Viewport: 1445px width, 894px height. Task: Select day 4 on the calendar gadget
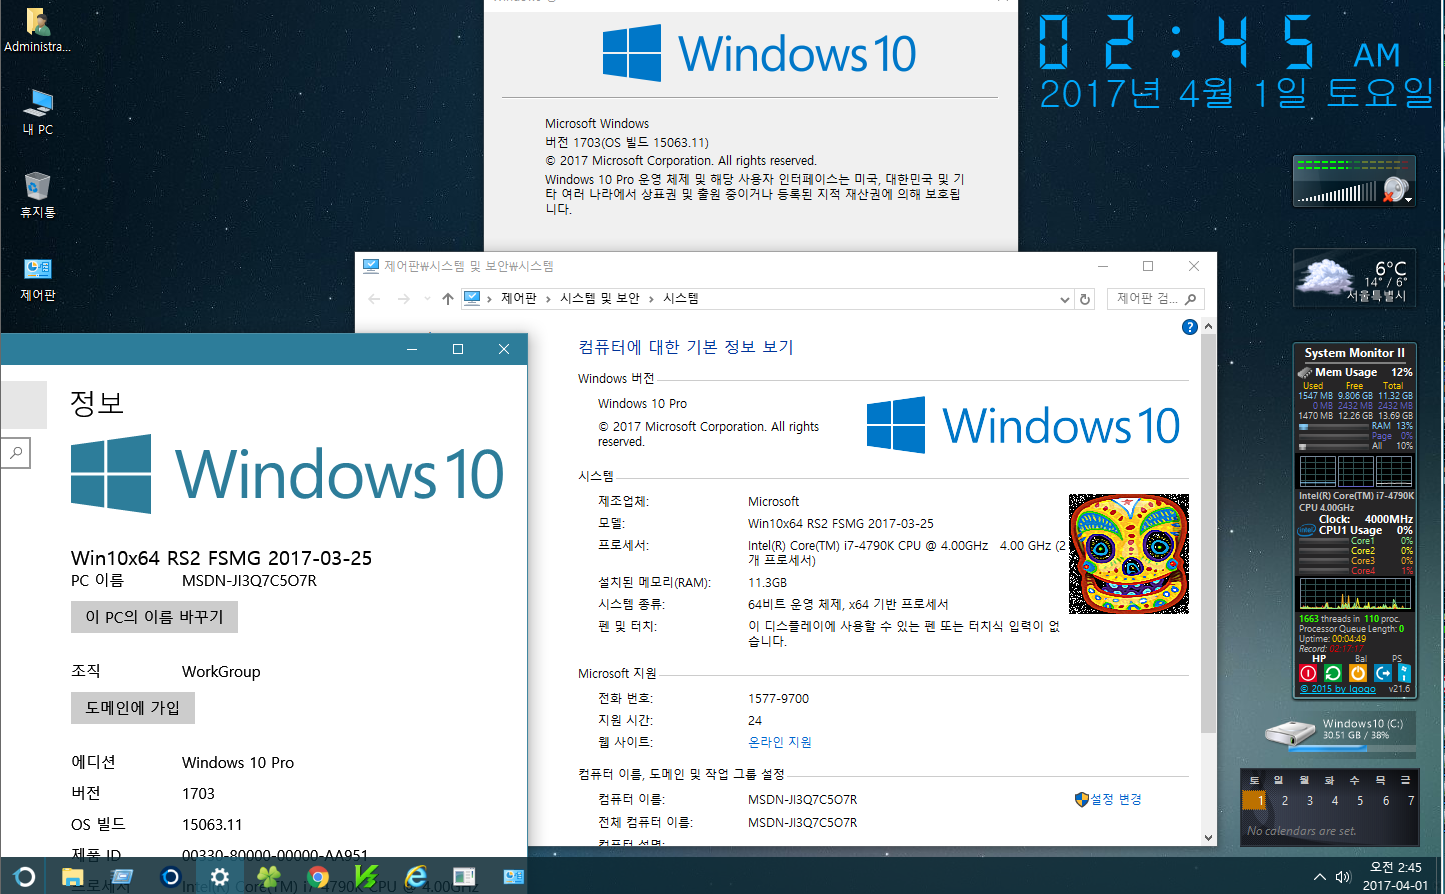coord(1334,800)
